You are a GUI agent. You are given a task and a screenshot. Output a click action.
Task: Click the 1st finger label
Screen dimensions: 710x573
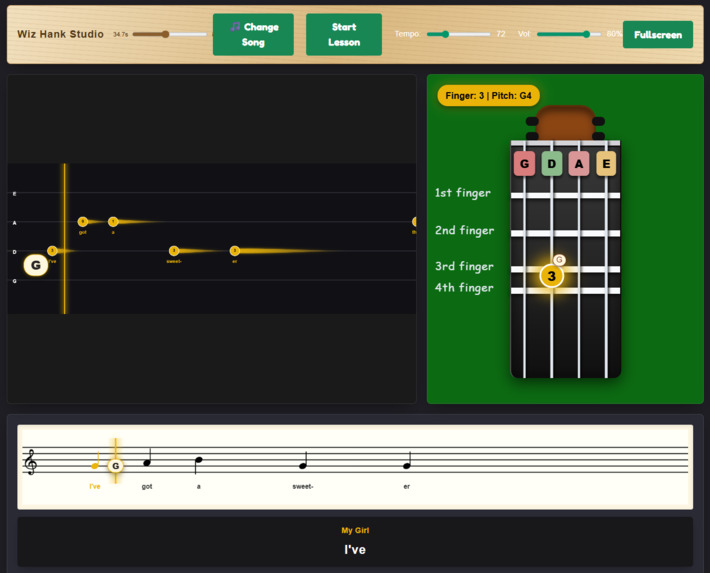pyautogui.click(x=462, y=193)
